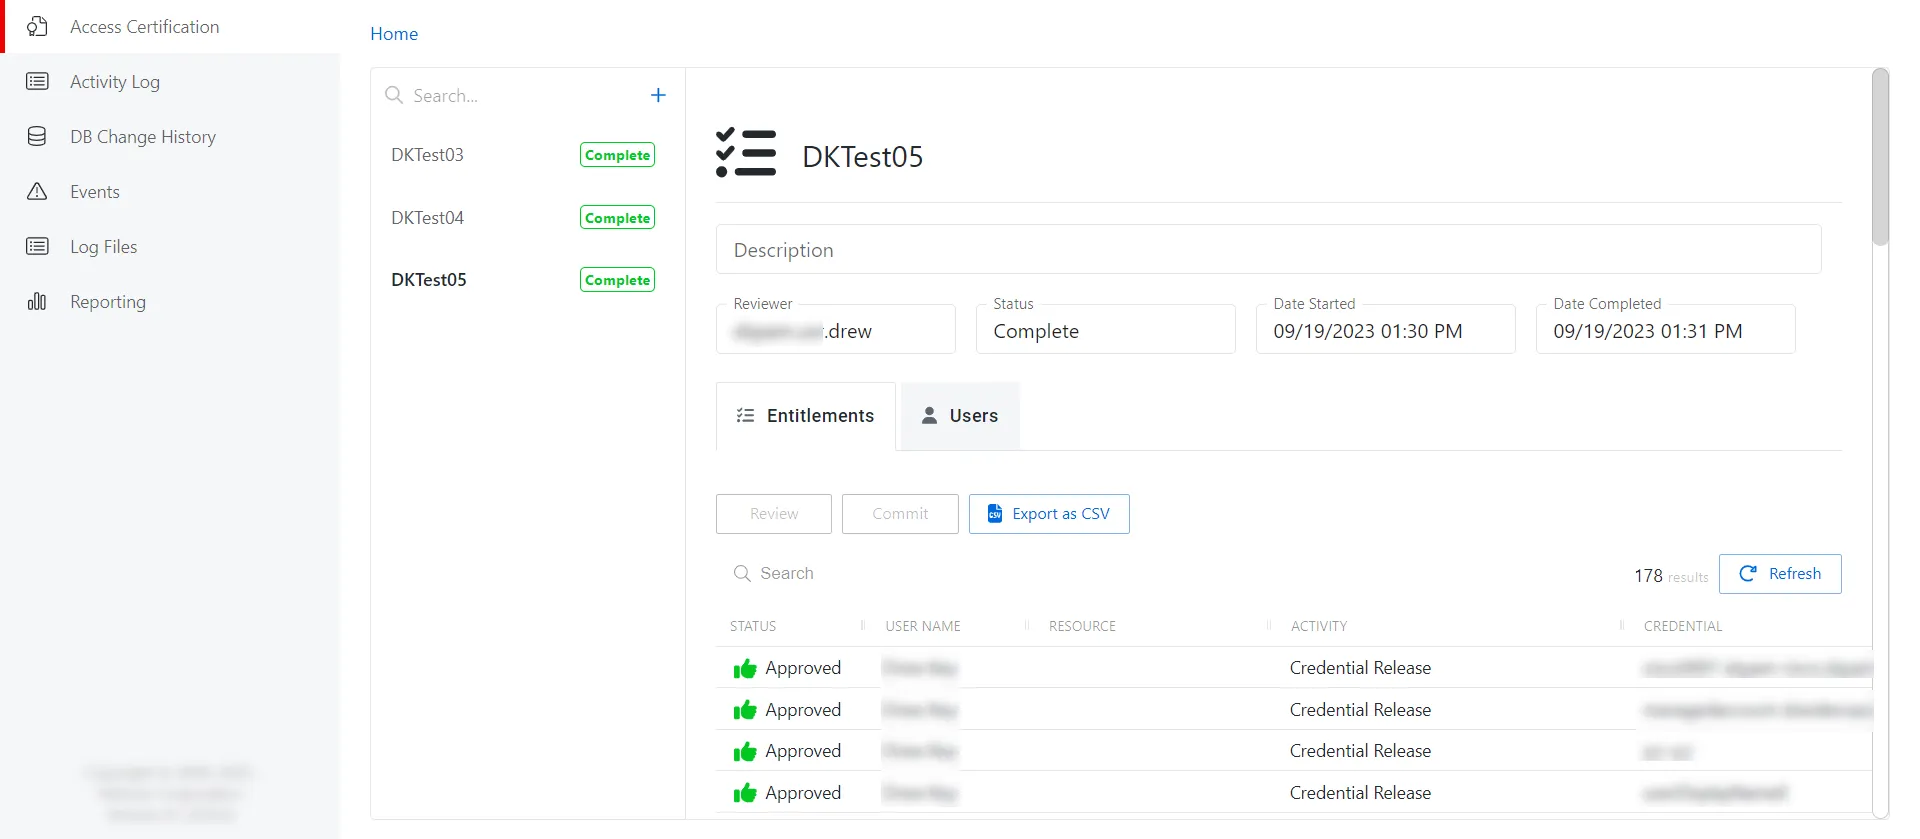This screenshot has width=1920, height=839.
Task: Sort by USER NAME column header
Action: [x=923, y=626]
